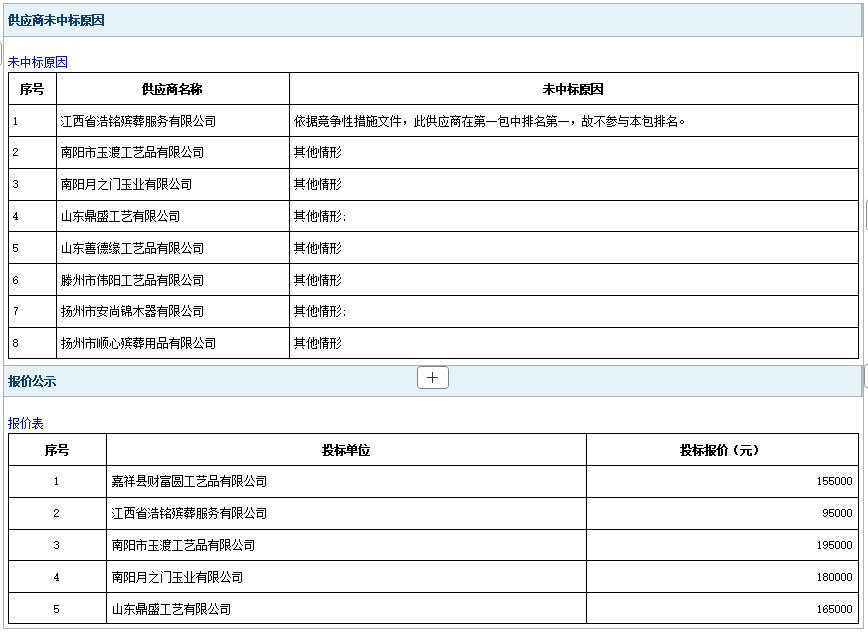Click the 供应商名称 column header
Screen dimensions: 868x633
coord(172,89)
